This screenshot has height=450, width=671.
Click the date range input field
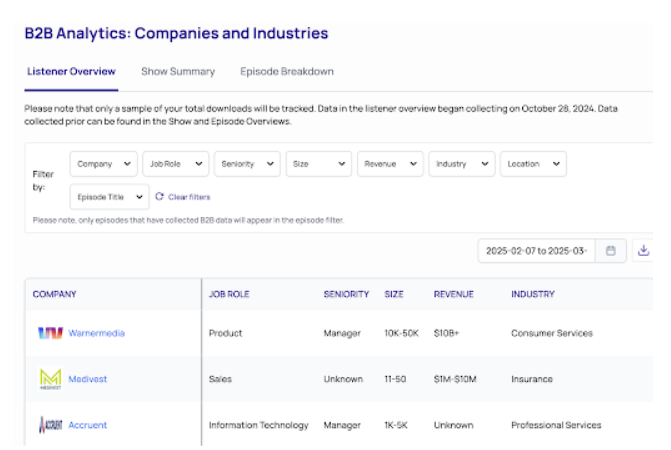point(536,251)
